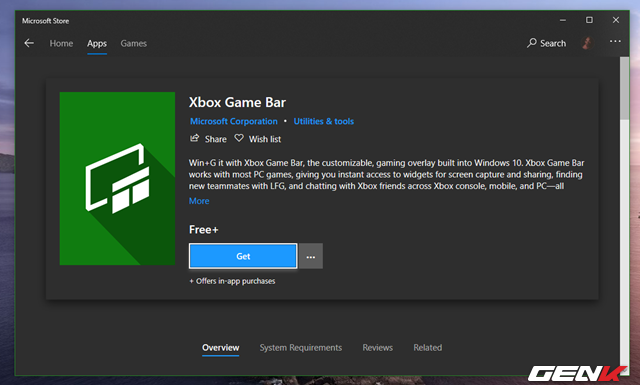Select the Overview section tab
The image size is (640, 385).
click(220, 348)
